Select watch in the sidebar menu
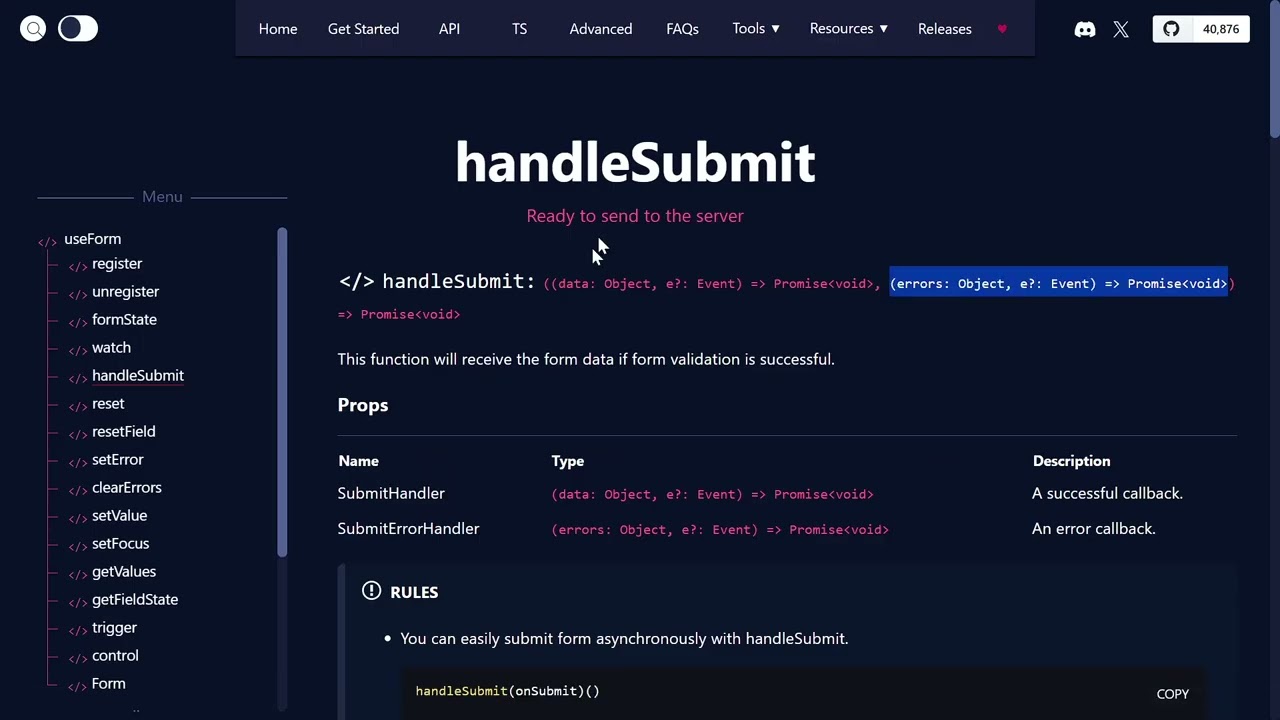The image size is (1280, 720). click(x=111, y=348)
